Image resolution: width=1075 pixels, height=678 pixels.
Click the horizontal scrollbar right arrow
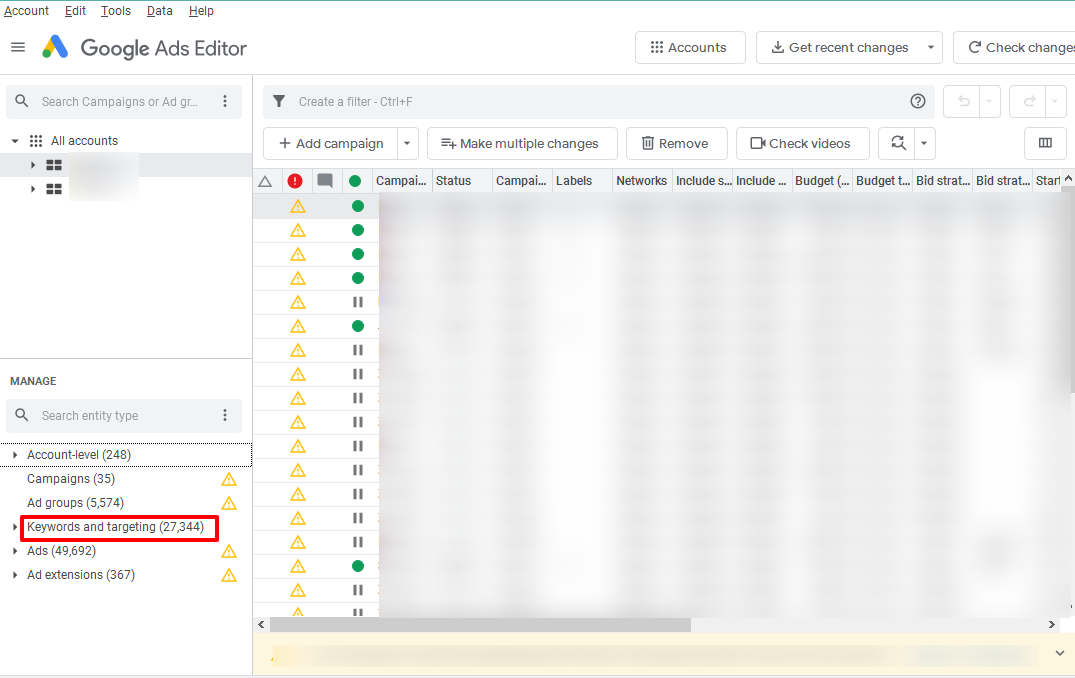pos(1052,625)
